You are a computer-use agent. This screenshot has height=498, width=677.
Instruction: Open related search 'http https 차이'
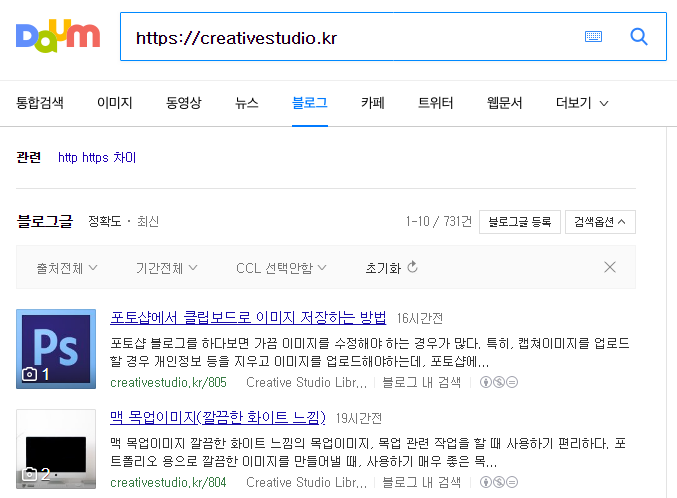[97, 158]
